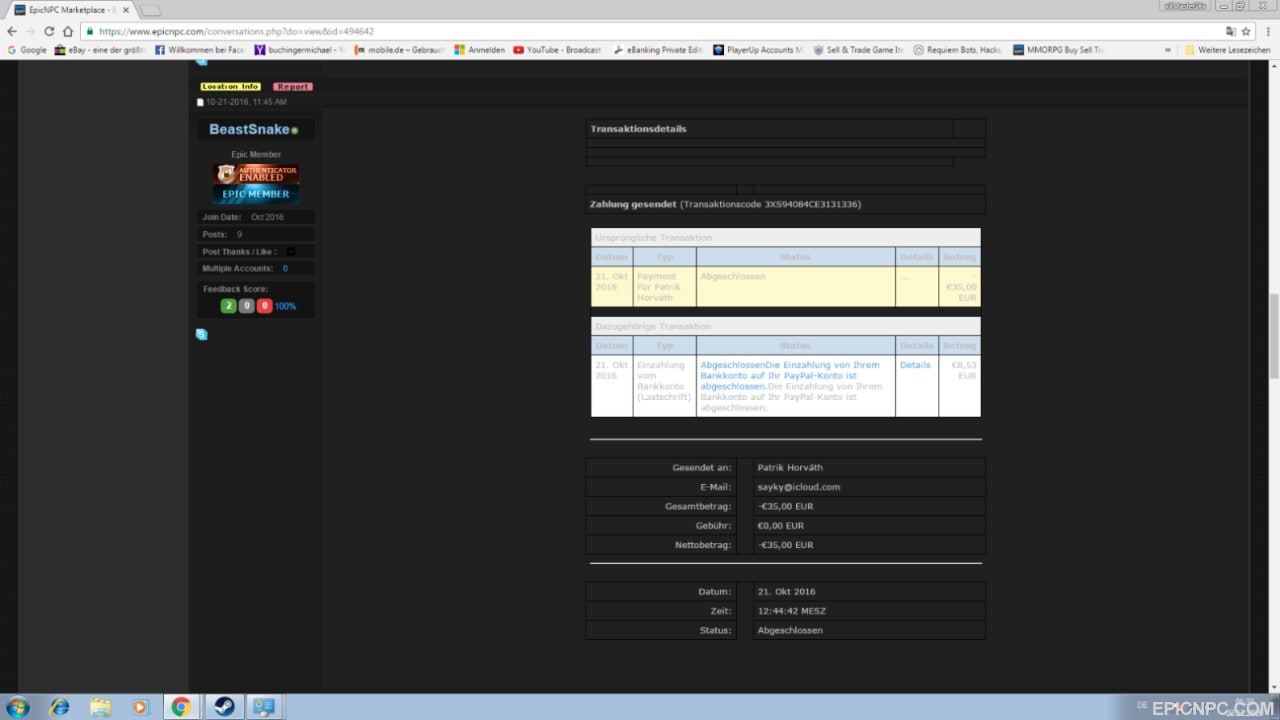The height and width of the screenshot is (720, 1280).
Task: Launch Internet Explorer from the taskbar
Action: [60, 707]
